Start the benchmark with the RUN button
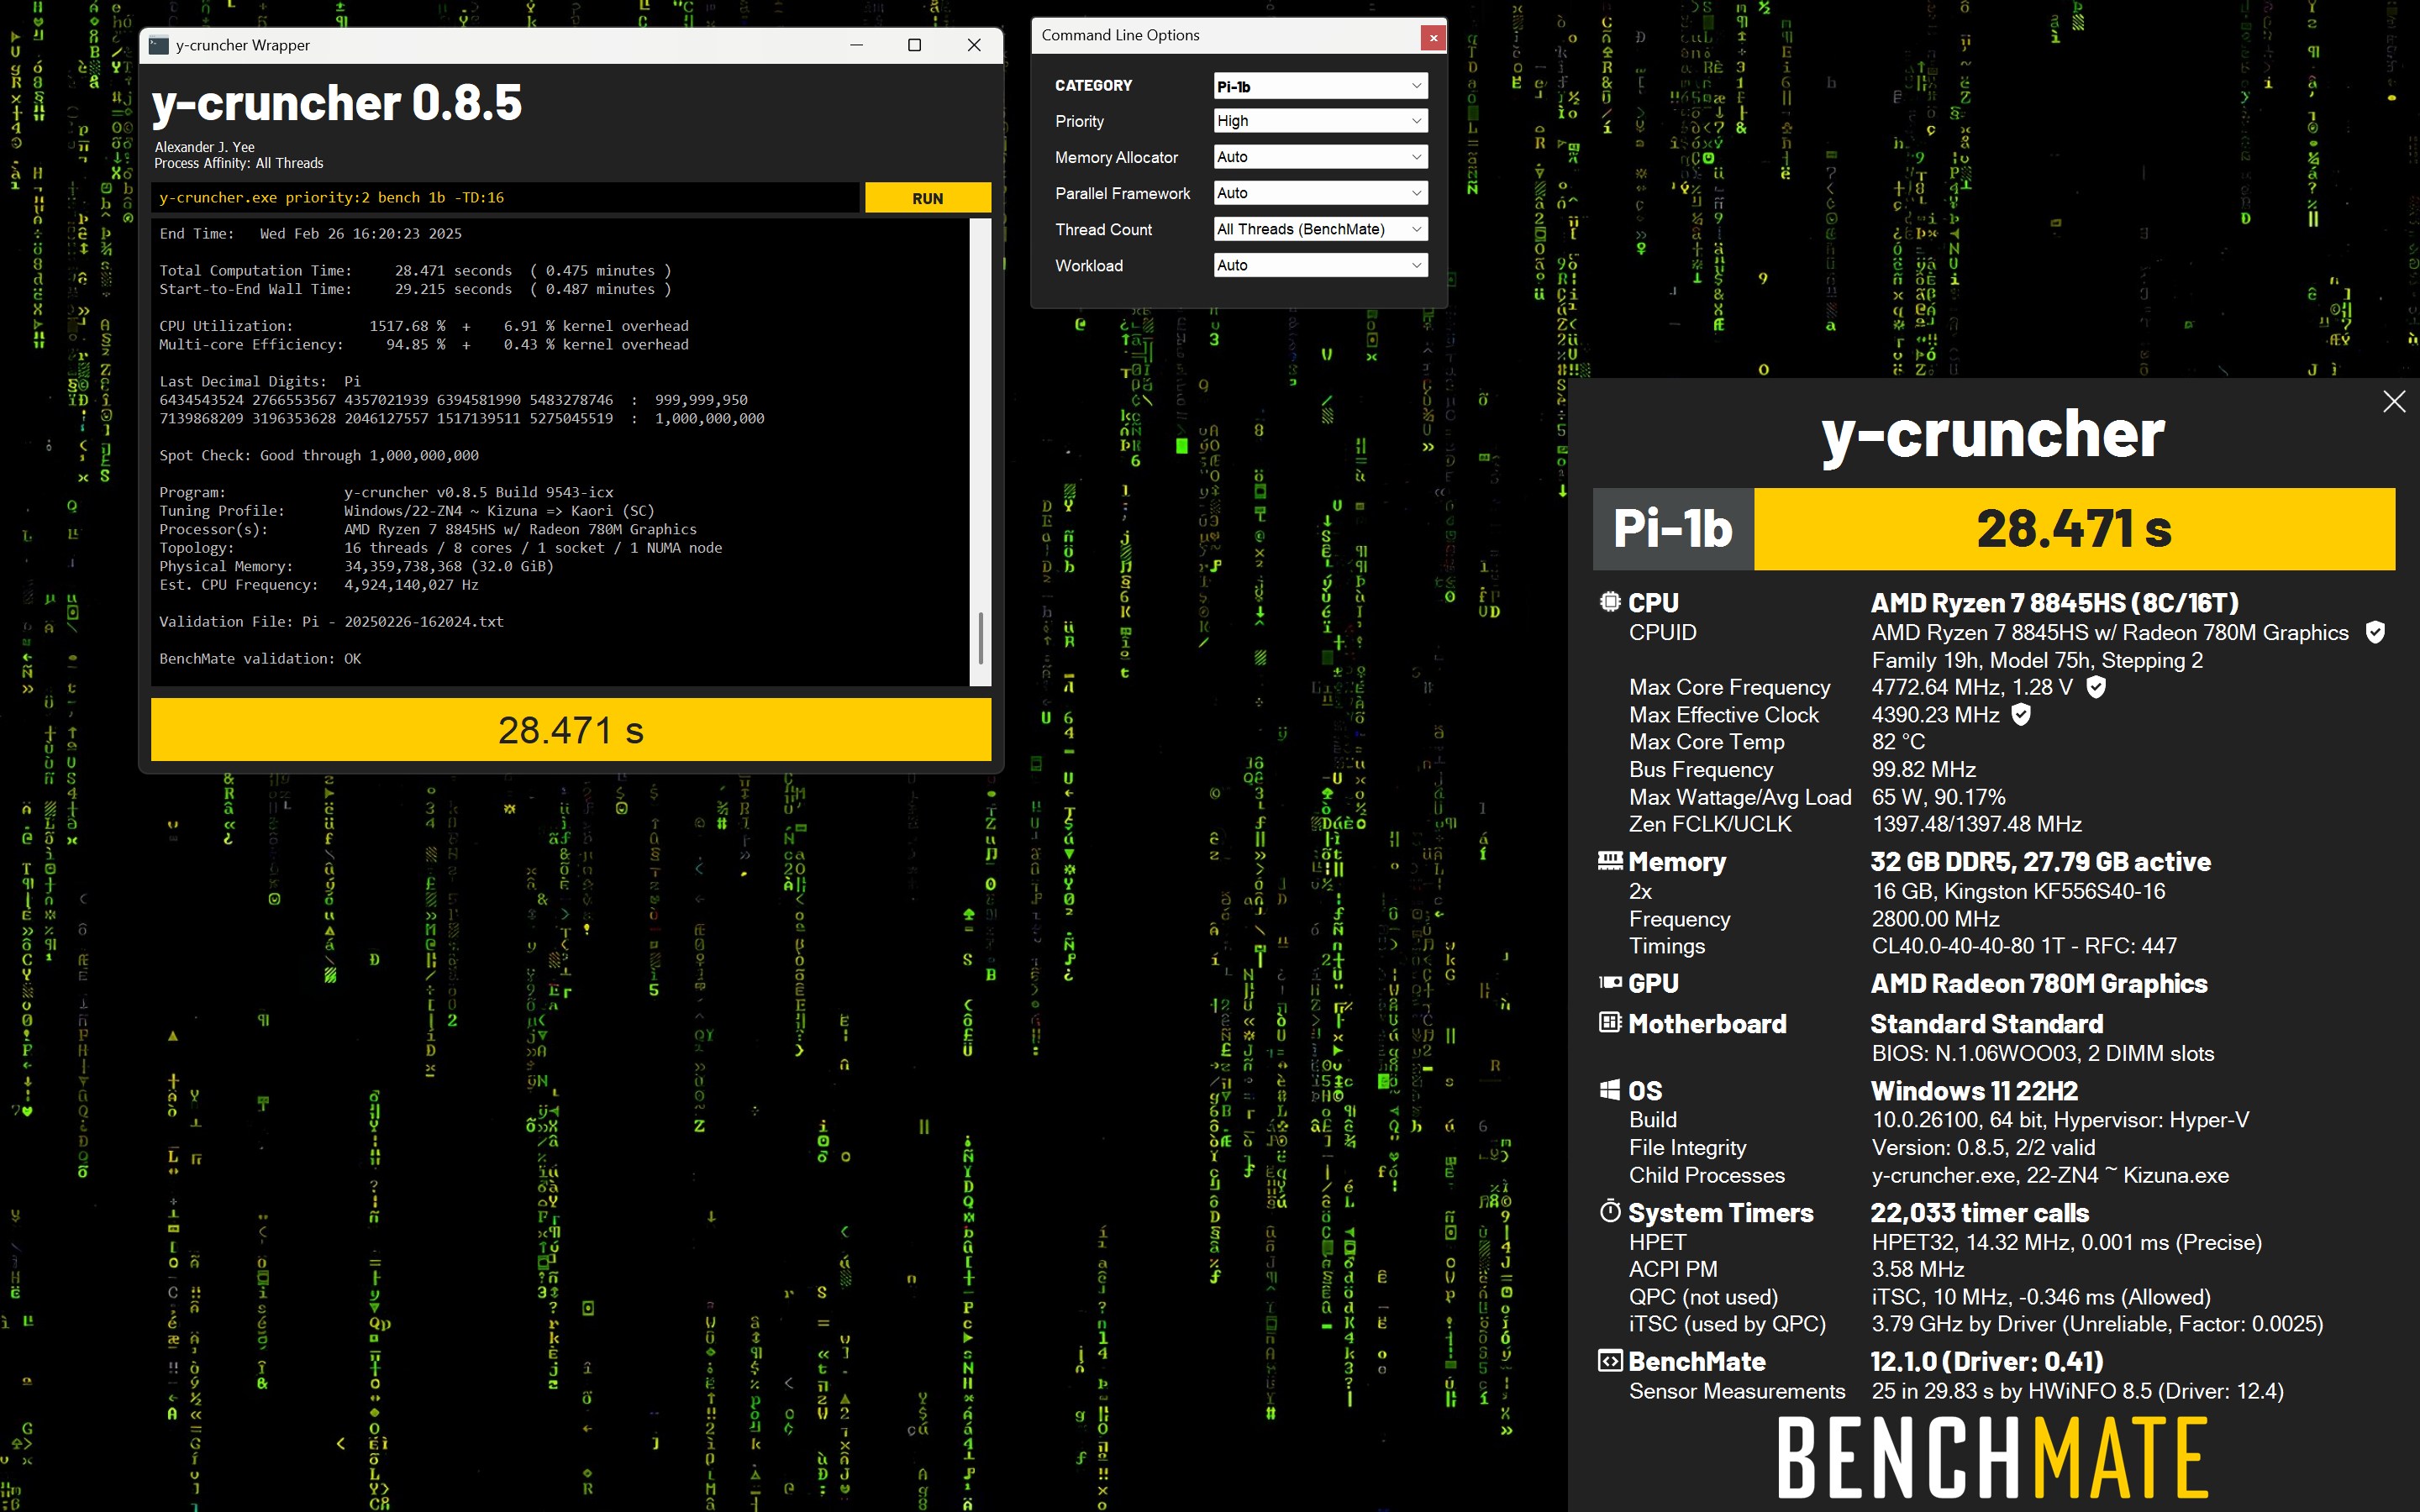This screenshot has height=1512, width=2420. pyautogui.click(x=927, y=198)
